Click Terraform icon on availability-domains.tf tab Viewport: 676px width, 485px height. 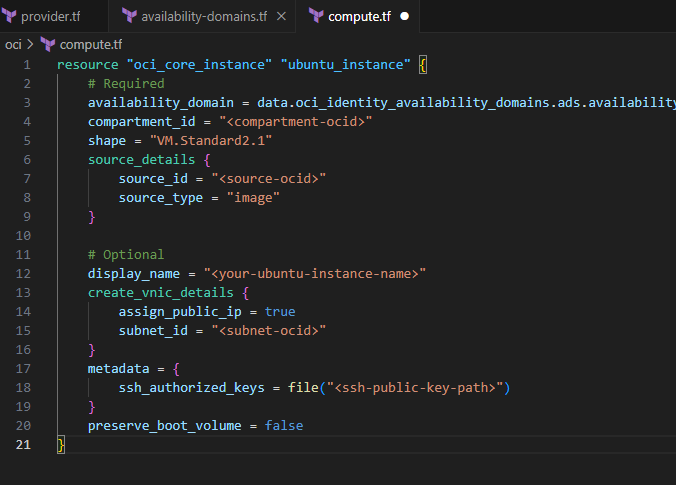point(129,16)
